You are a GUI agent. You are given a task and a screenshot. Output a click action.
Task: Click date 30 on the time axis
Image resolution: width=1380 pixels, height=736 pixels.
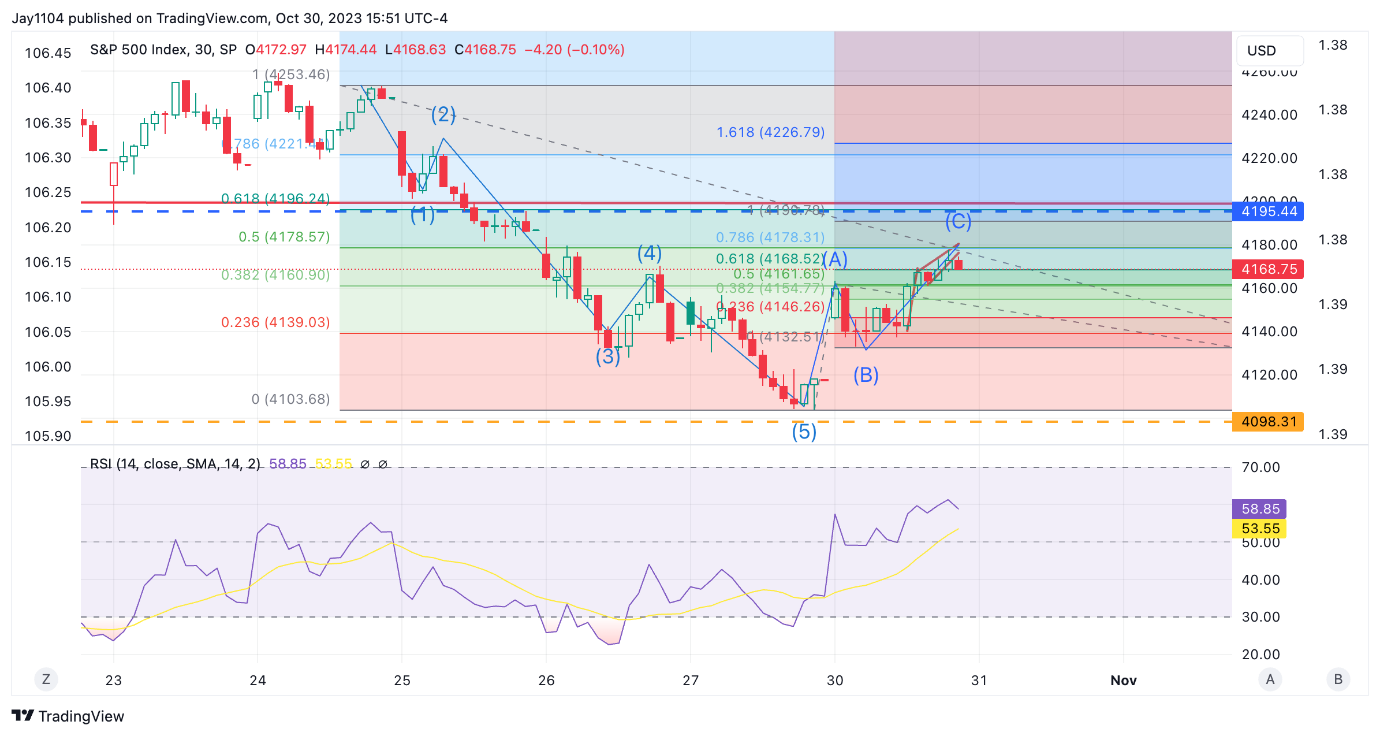click(835, 680)
